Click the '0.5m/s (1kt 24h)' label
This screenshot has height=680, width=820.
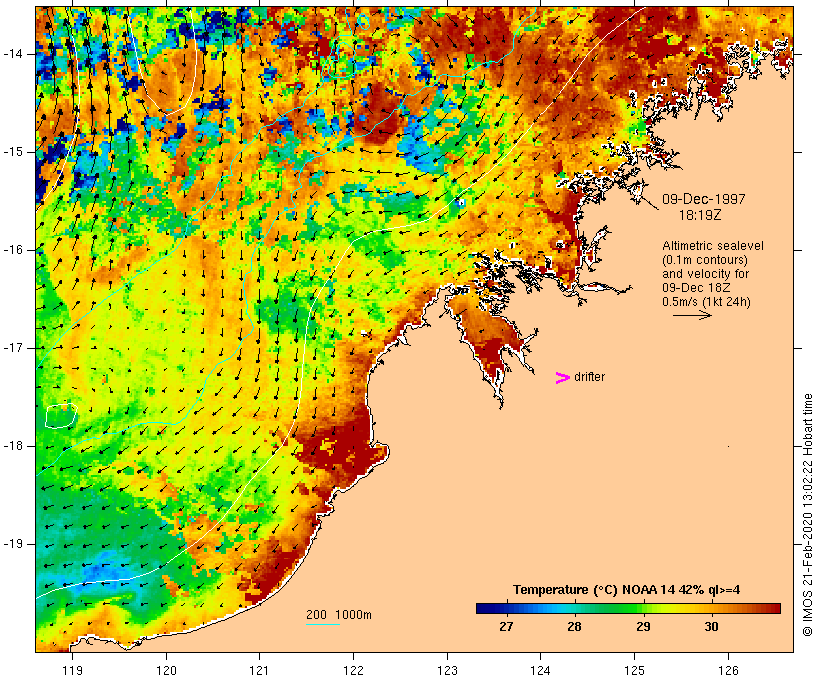(x=706, y=302)
